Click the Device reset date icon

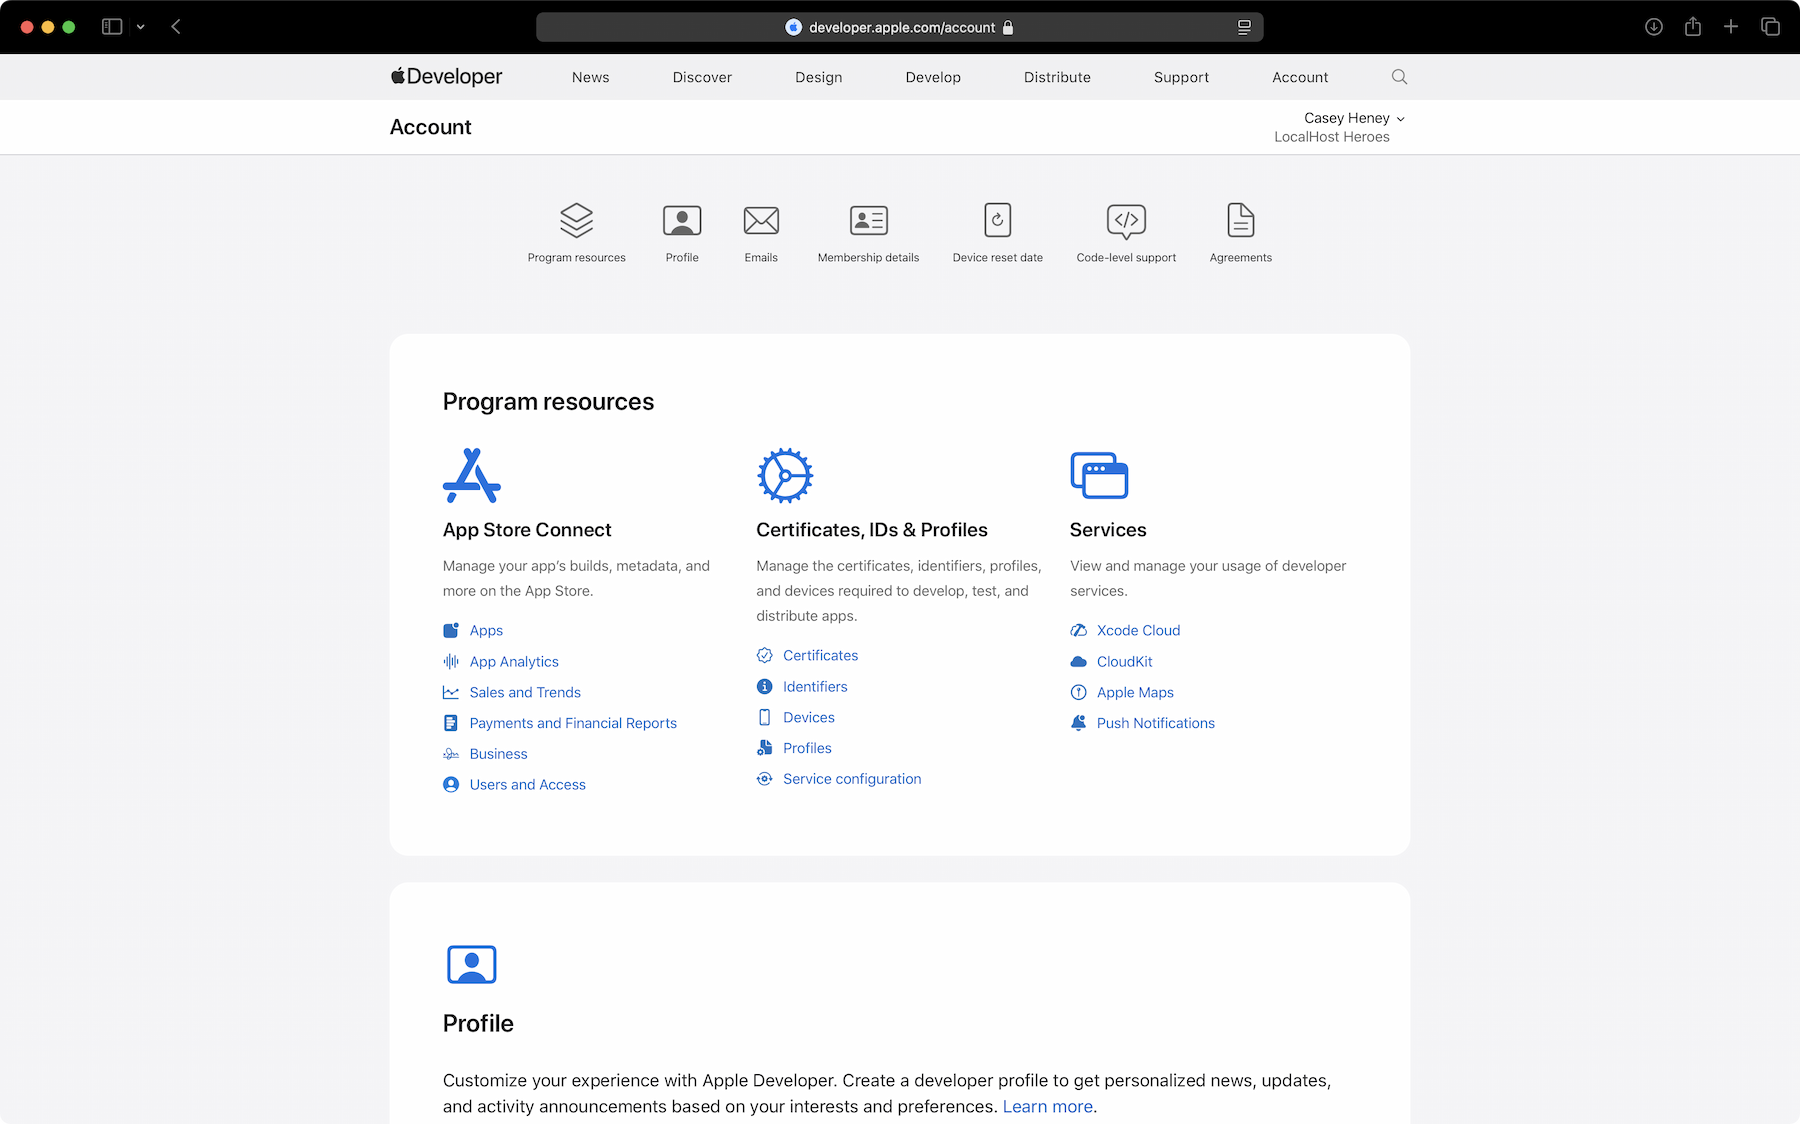[x=997, y=220]
